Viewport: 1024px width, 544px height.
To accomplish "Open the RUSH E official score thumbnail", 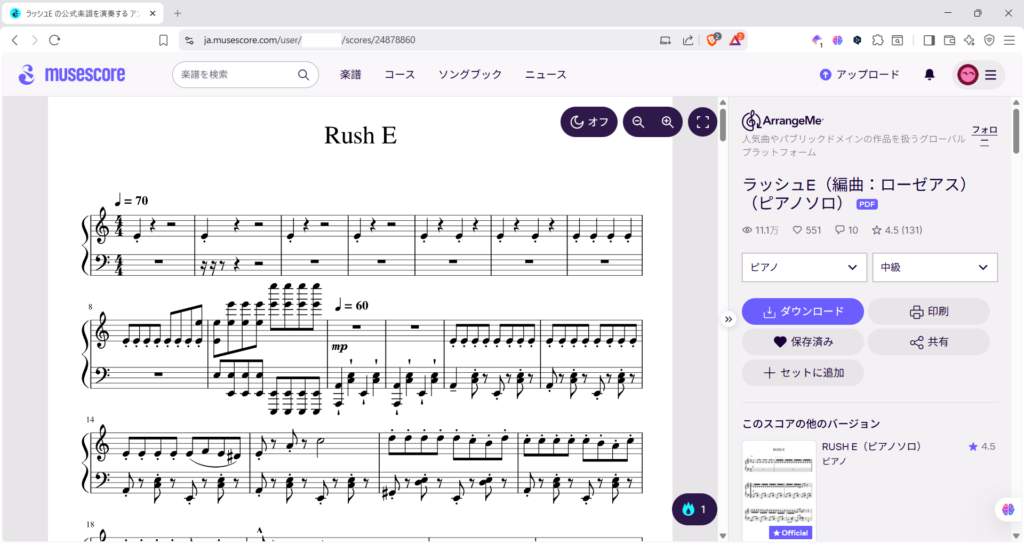I will (776, 491).
